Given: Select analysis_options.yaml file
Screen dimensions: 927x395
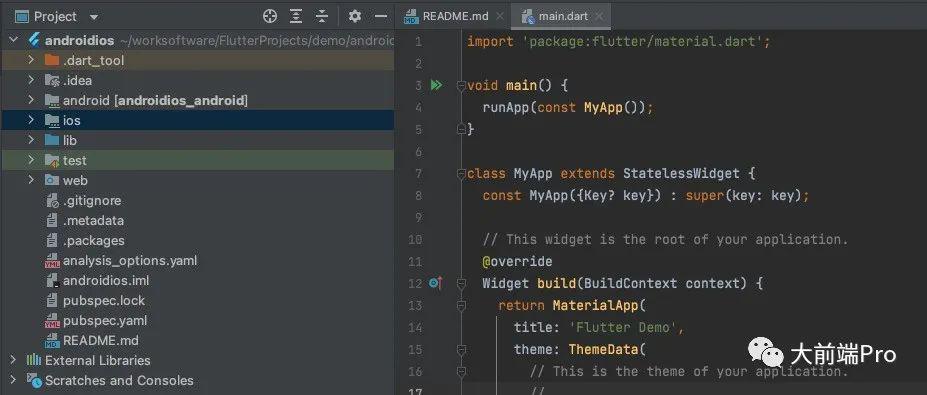Looking at the screenshot, I should click(x=130, y=261).
